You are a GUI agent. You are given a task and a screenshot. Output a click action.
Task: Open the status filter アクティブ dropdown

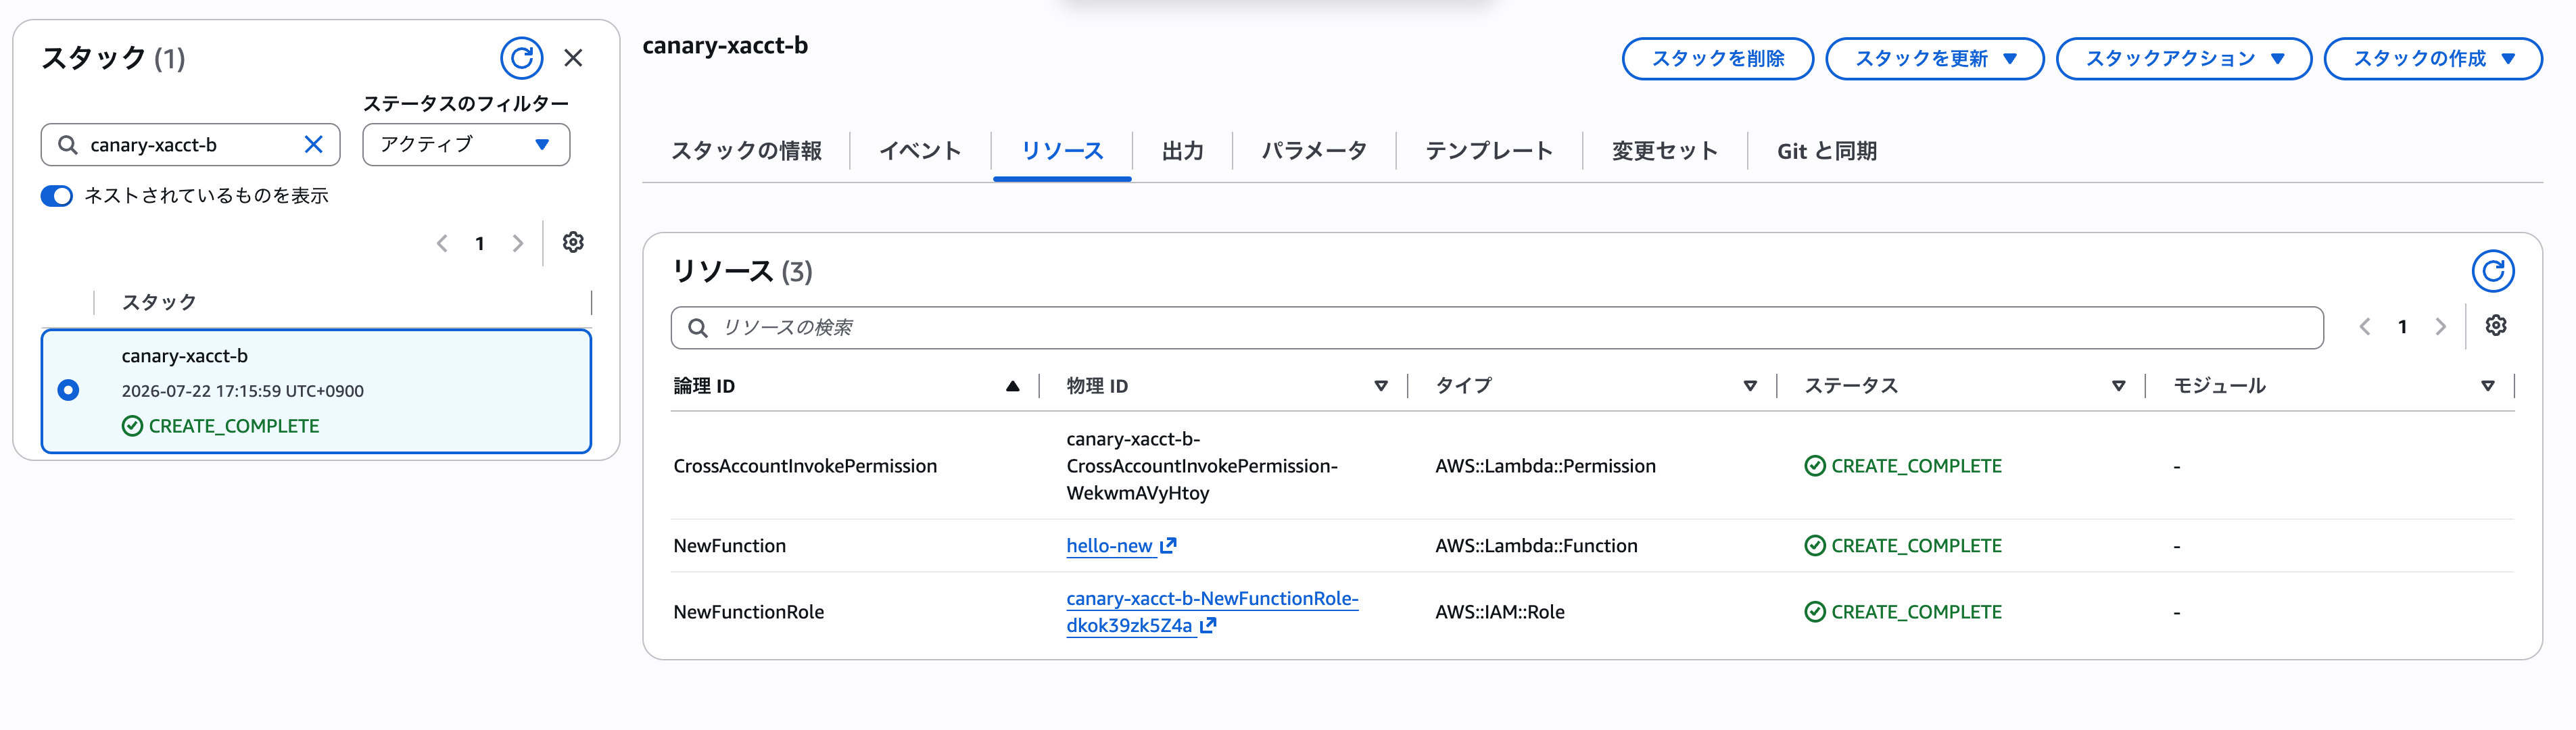(466, 145)
